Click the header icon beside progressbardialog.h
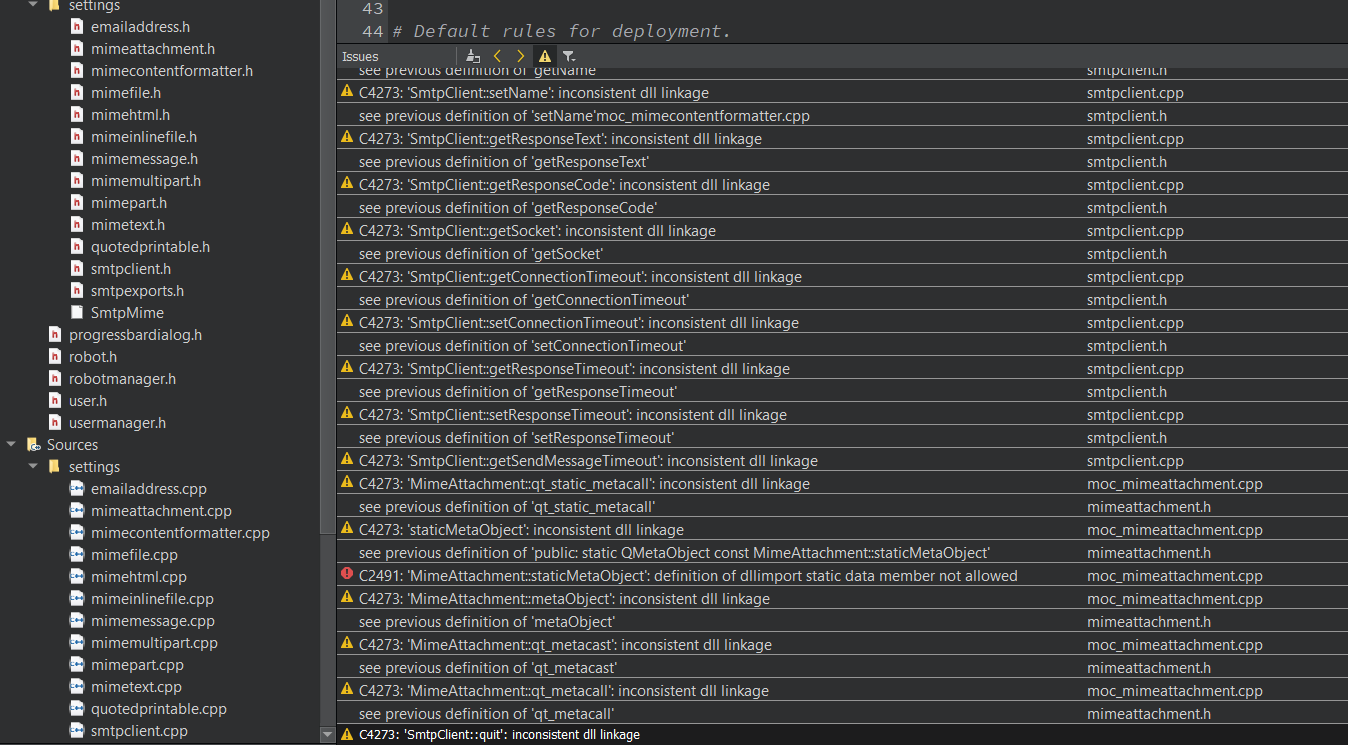This screenshot has width=1348, height=745. click(x=55, y=335)
